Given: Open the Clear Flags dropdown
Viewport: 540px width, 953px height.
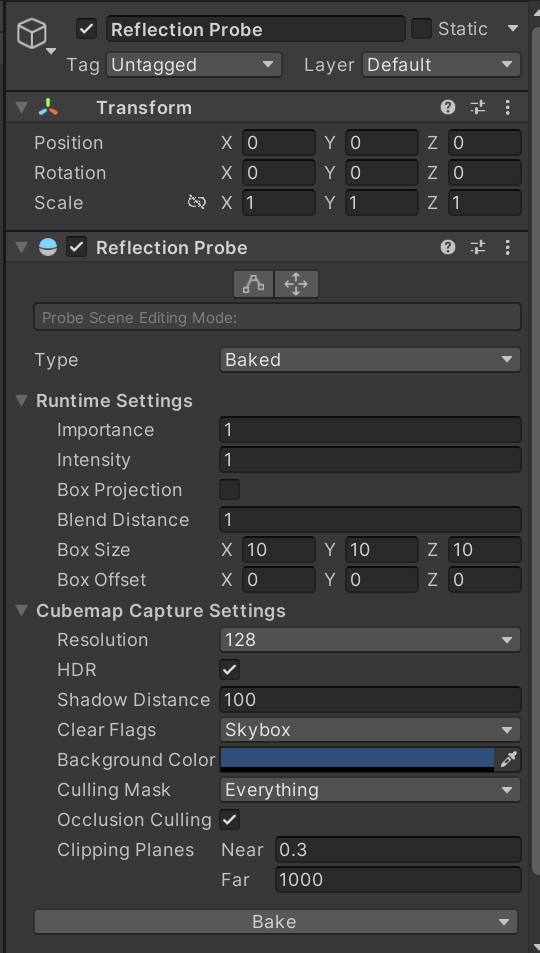Looking at the screenshot, I should (x=370, y=729).
